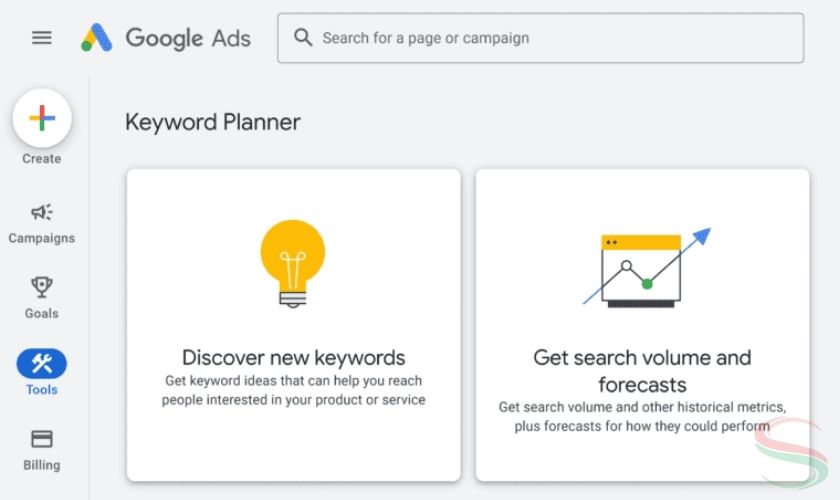Select the Goals label in sidebar
This screenshot has height=500, width=840.
pos(42,314)
